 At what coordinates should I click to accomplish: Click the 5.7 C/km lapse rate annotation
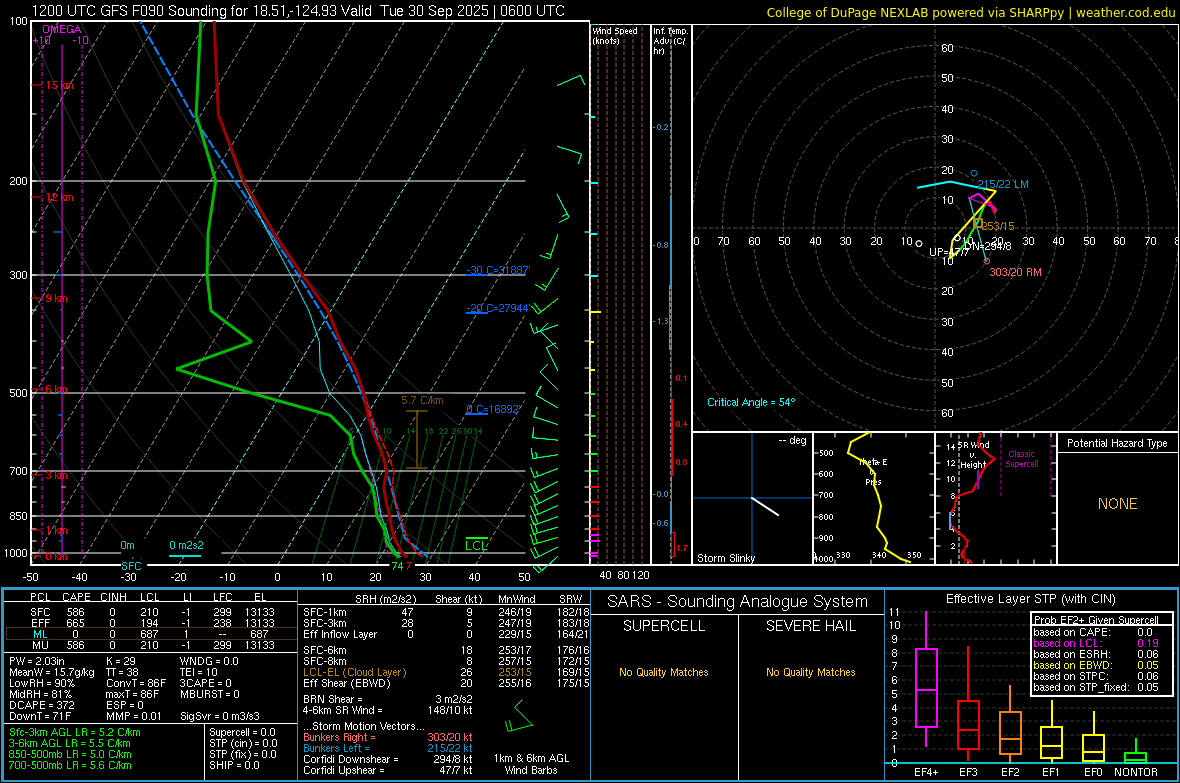click(x=422, y=401)
